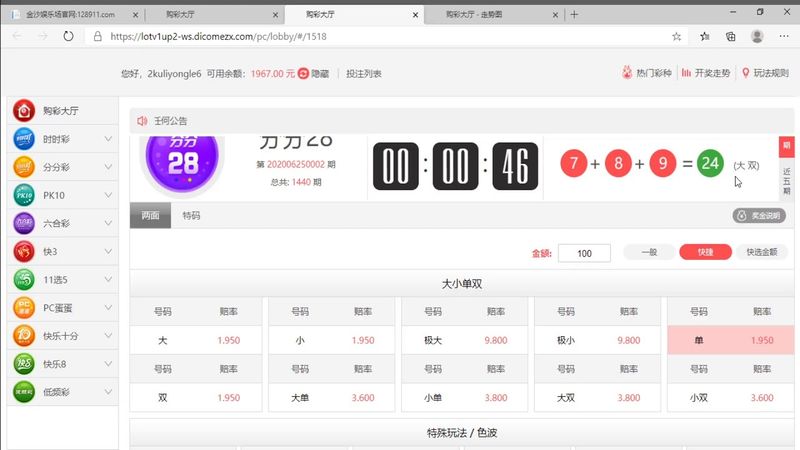Expand the 快乐十分 submenu arrow

[108, 336]
